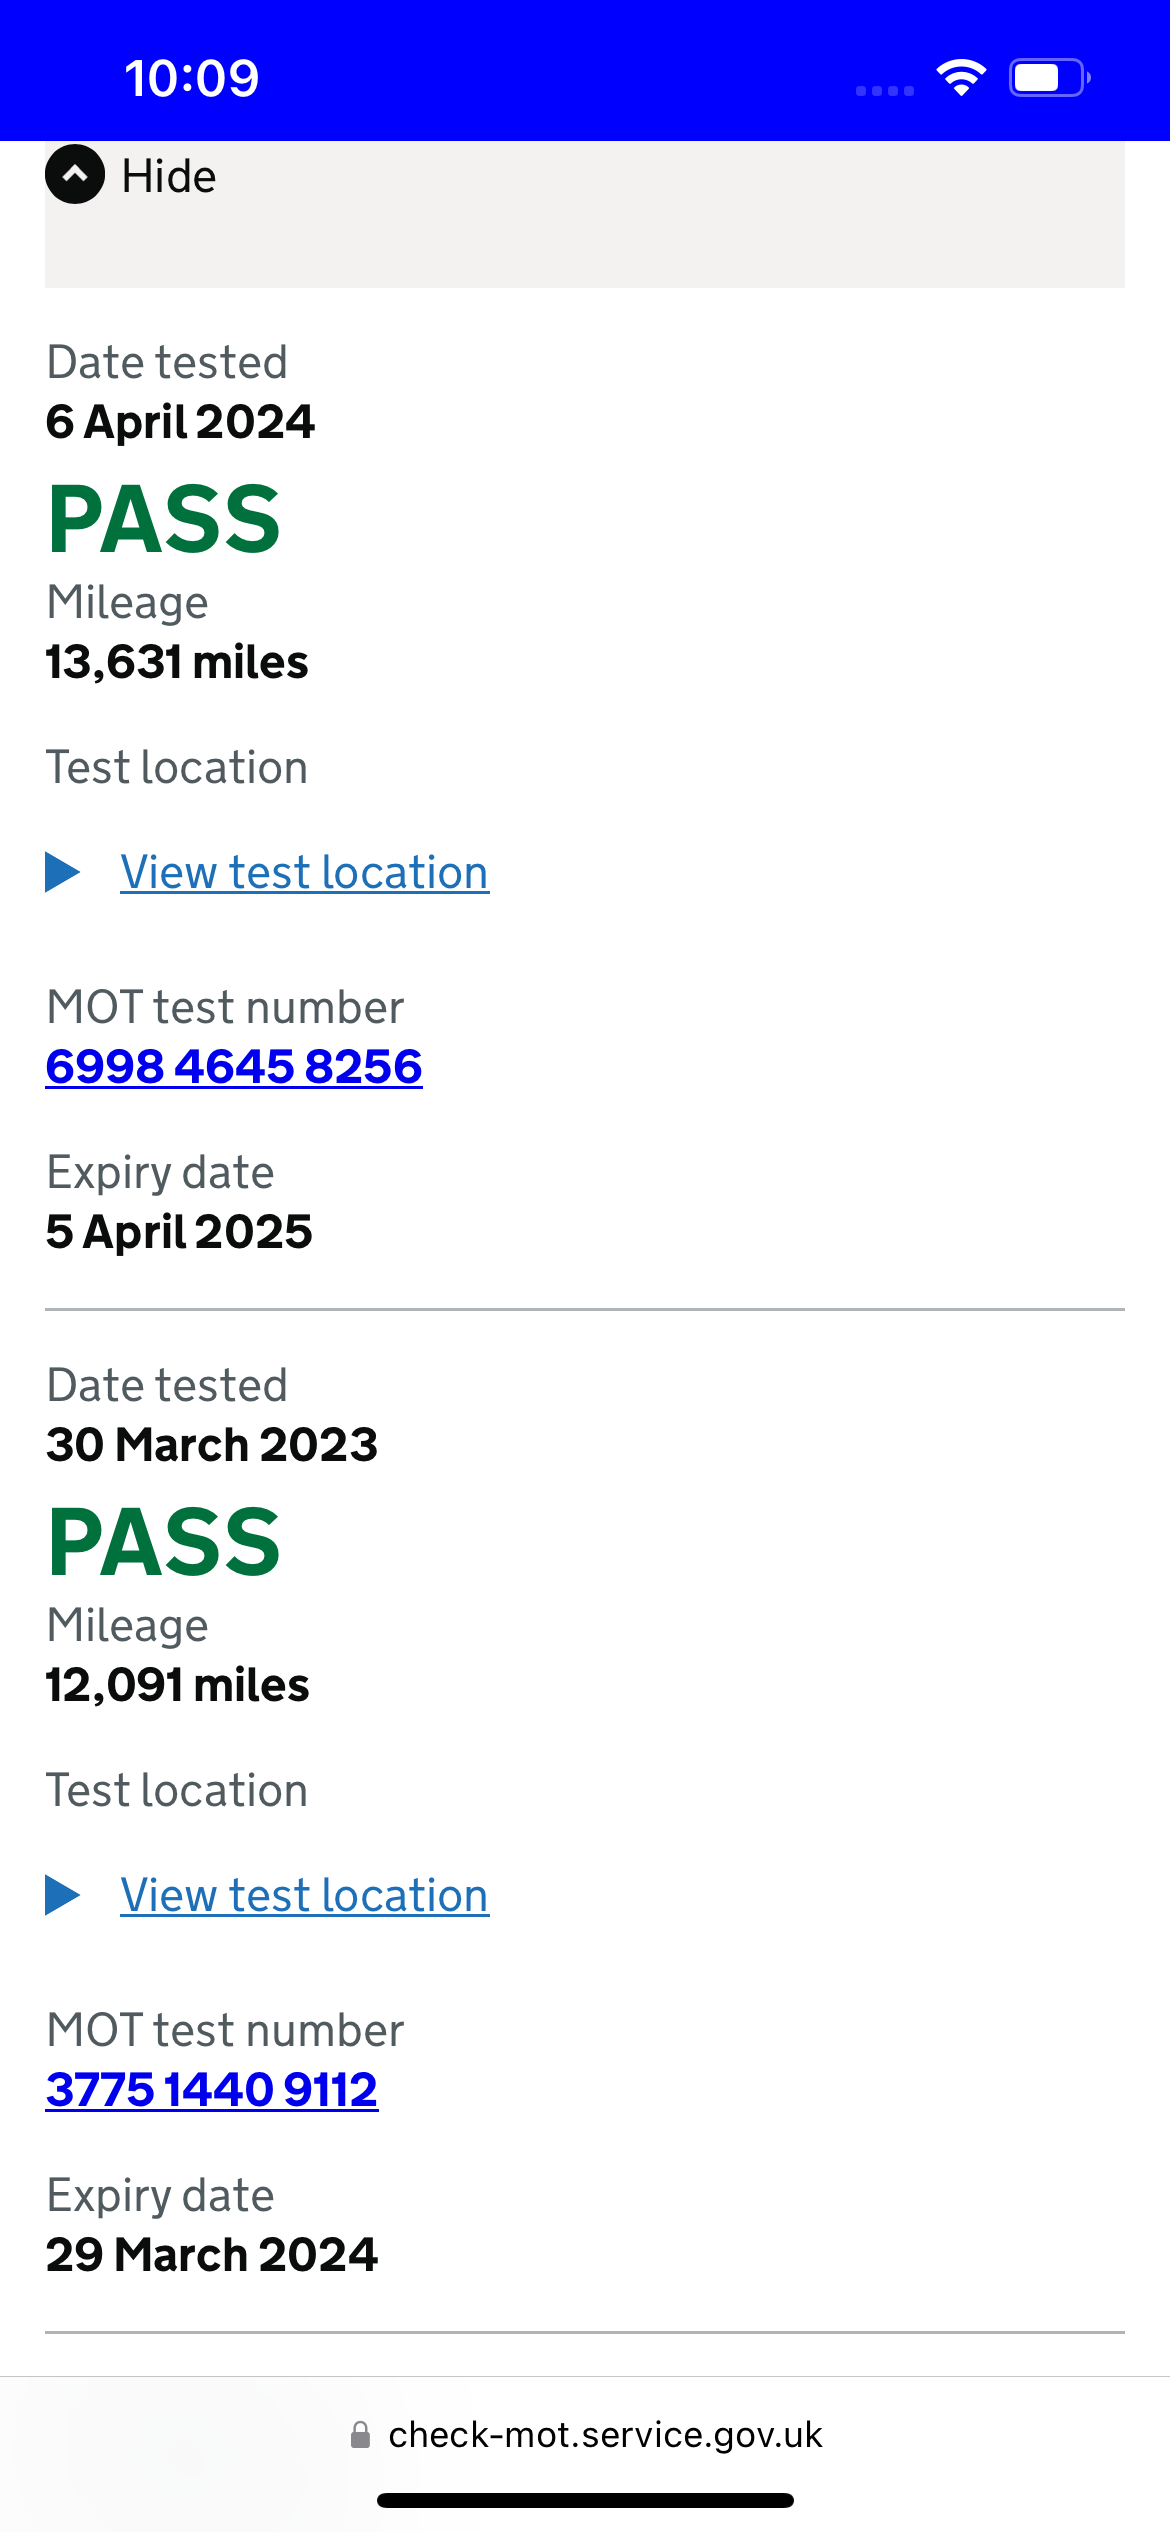Open MOT test number 6998 4645 8256
Viewport: 1170px width, 2532px height.
[x=234, y=1066]
